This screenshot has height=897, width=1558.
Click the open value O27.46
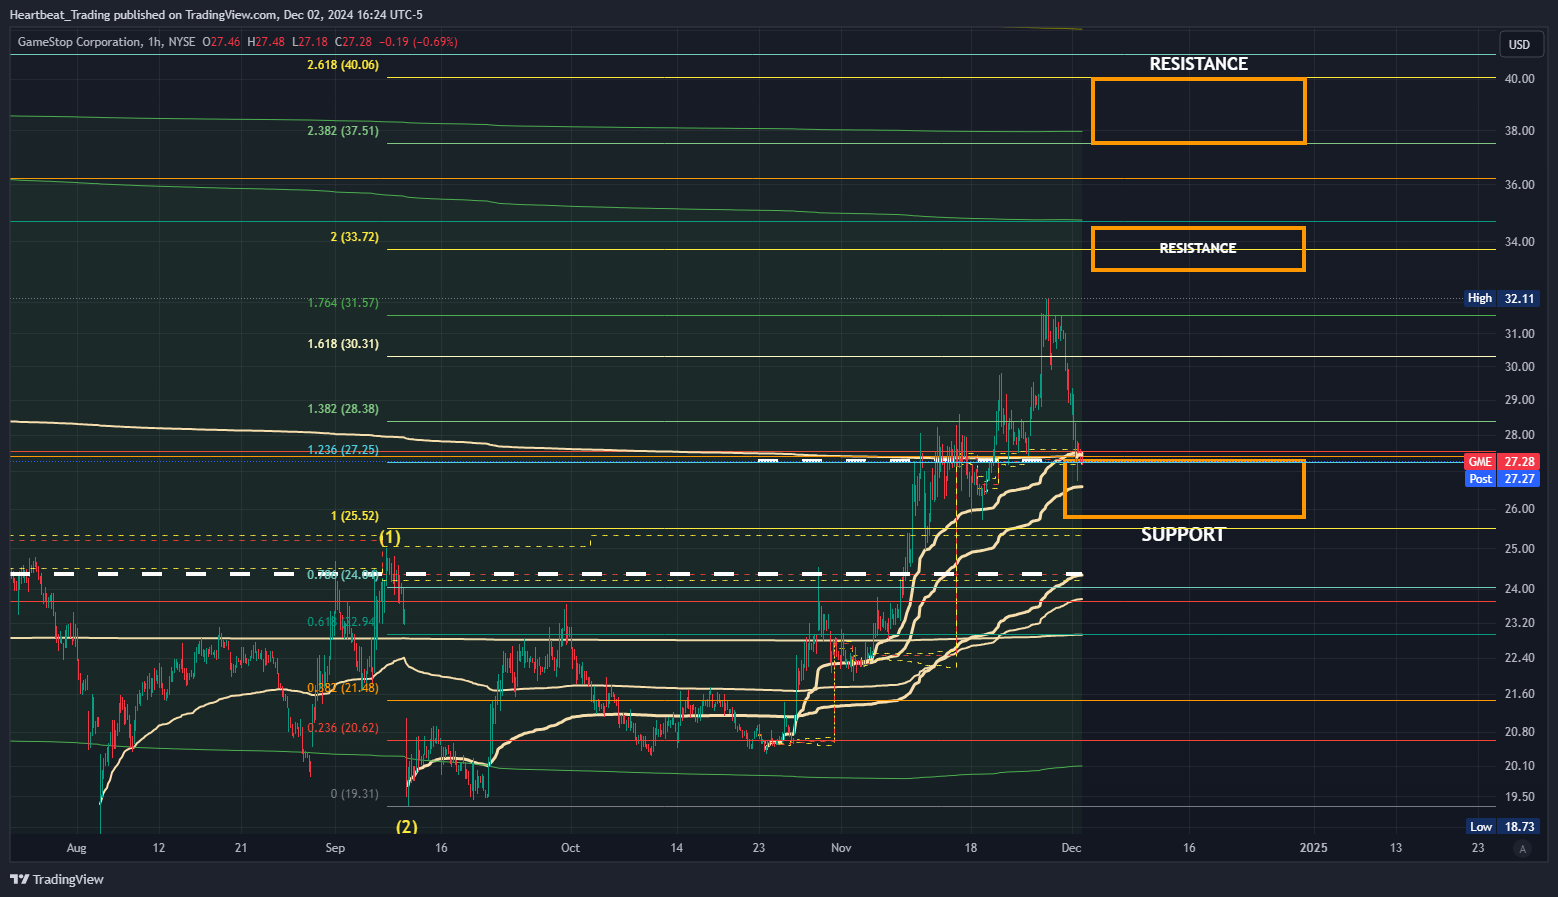coord(221,42)
